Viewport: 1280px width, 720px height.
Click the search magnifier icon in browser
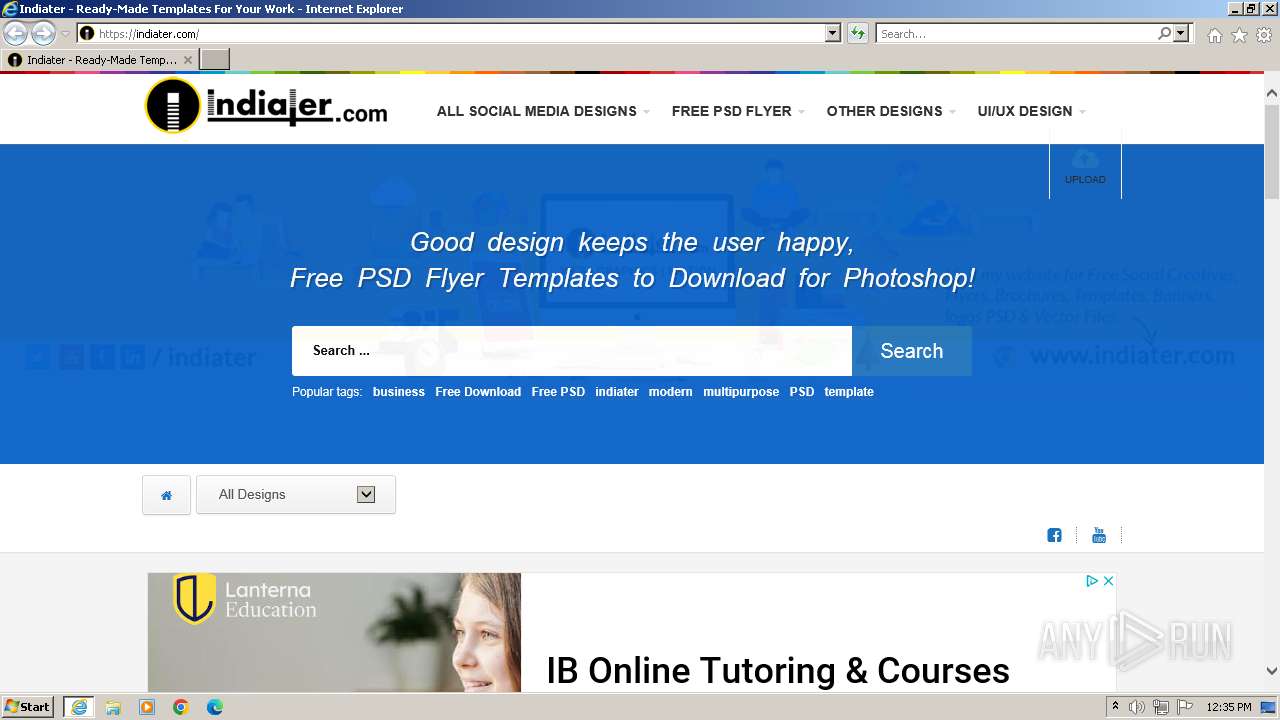coord(1164,33)
